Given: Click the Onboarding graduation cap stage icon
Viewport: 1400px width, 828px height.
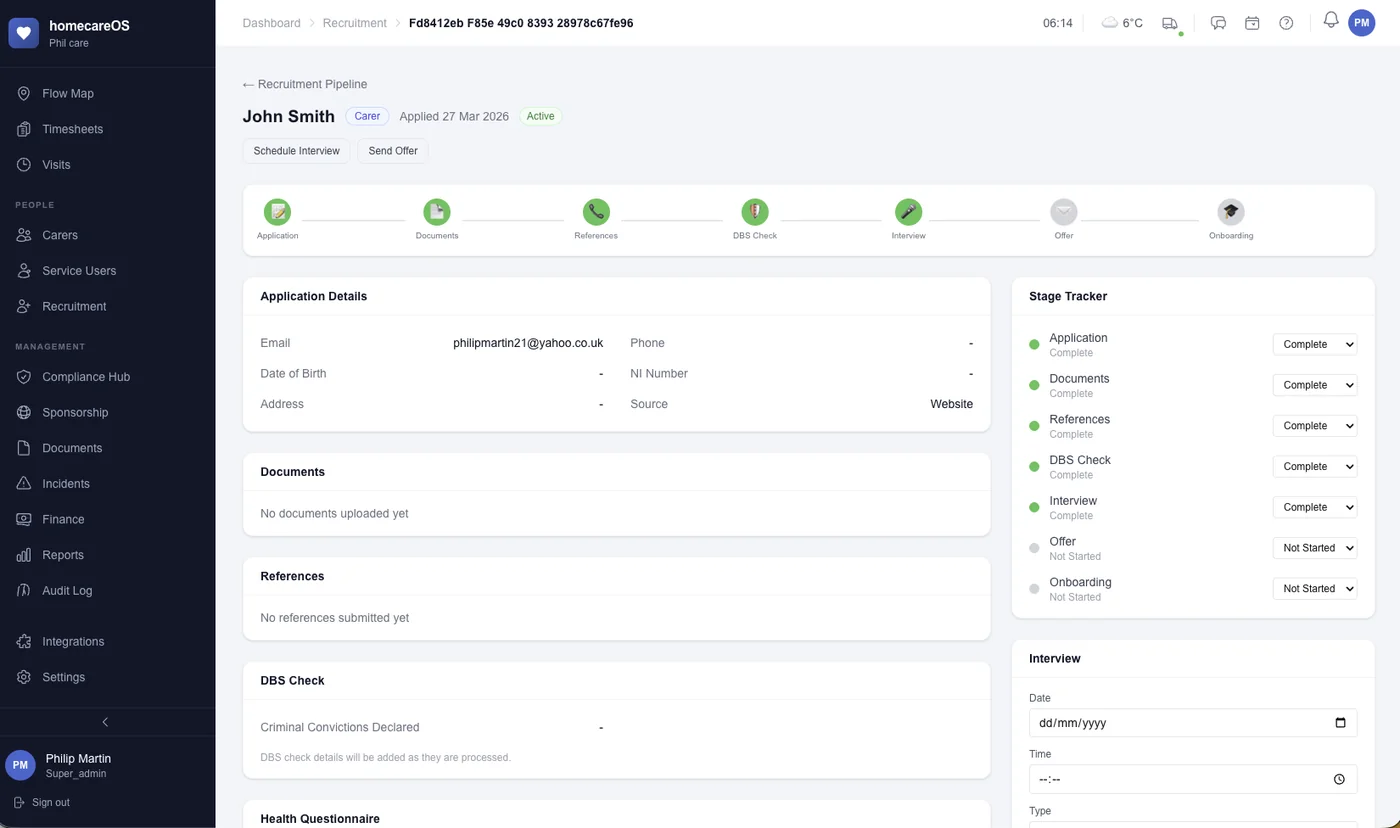Looking at the screenshot, I should (x=1231, y=212).
